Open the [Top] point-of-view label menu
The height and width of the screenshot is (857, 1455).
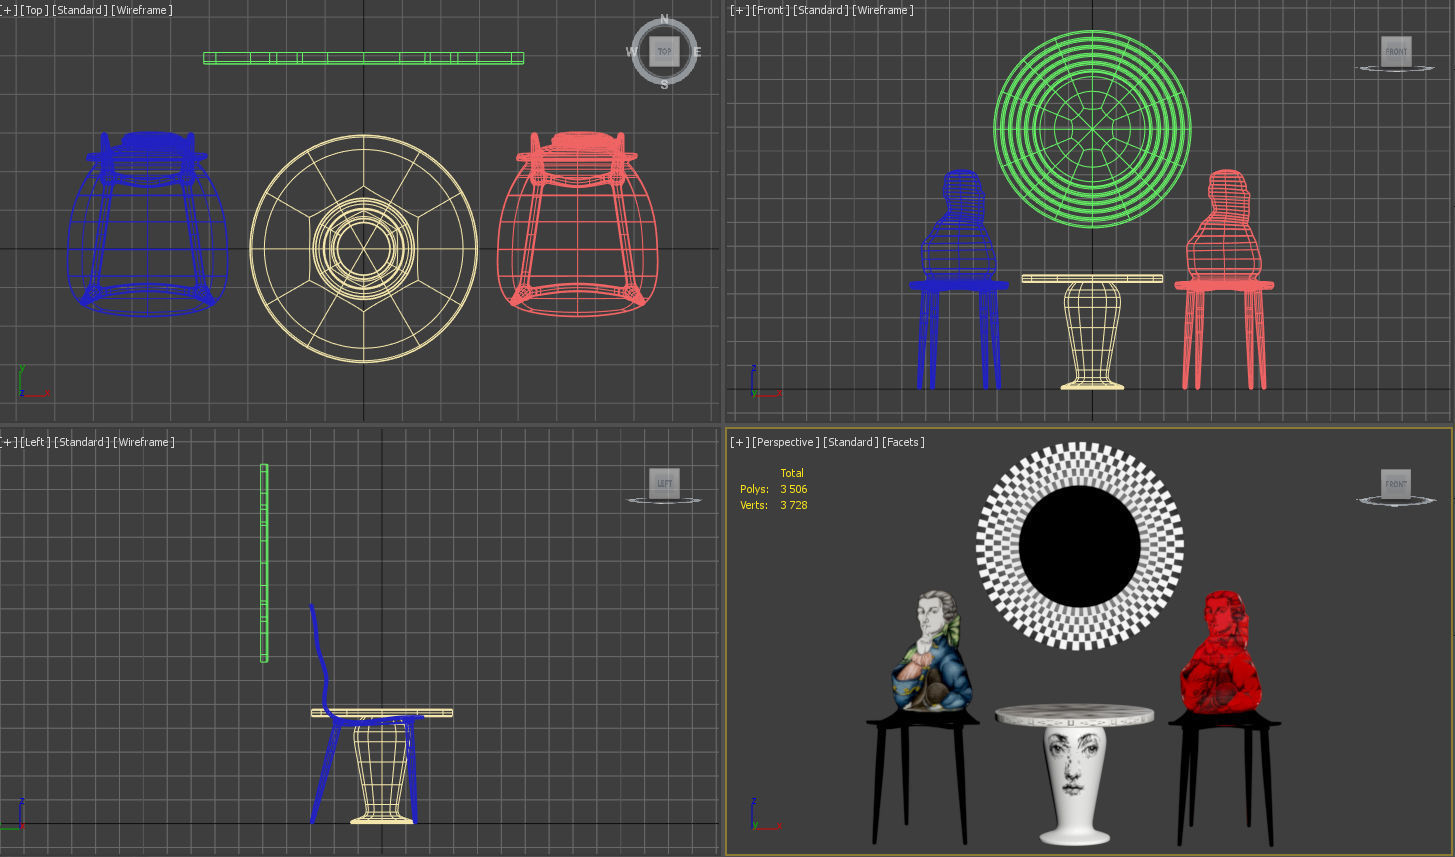click(35, 10)
